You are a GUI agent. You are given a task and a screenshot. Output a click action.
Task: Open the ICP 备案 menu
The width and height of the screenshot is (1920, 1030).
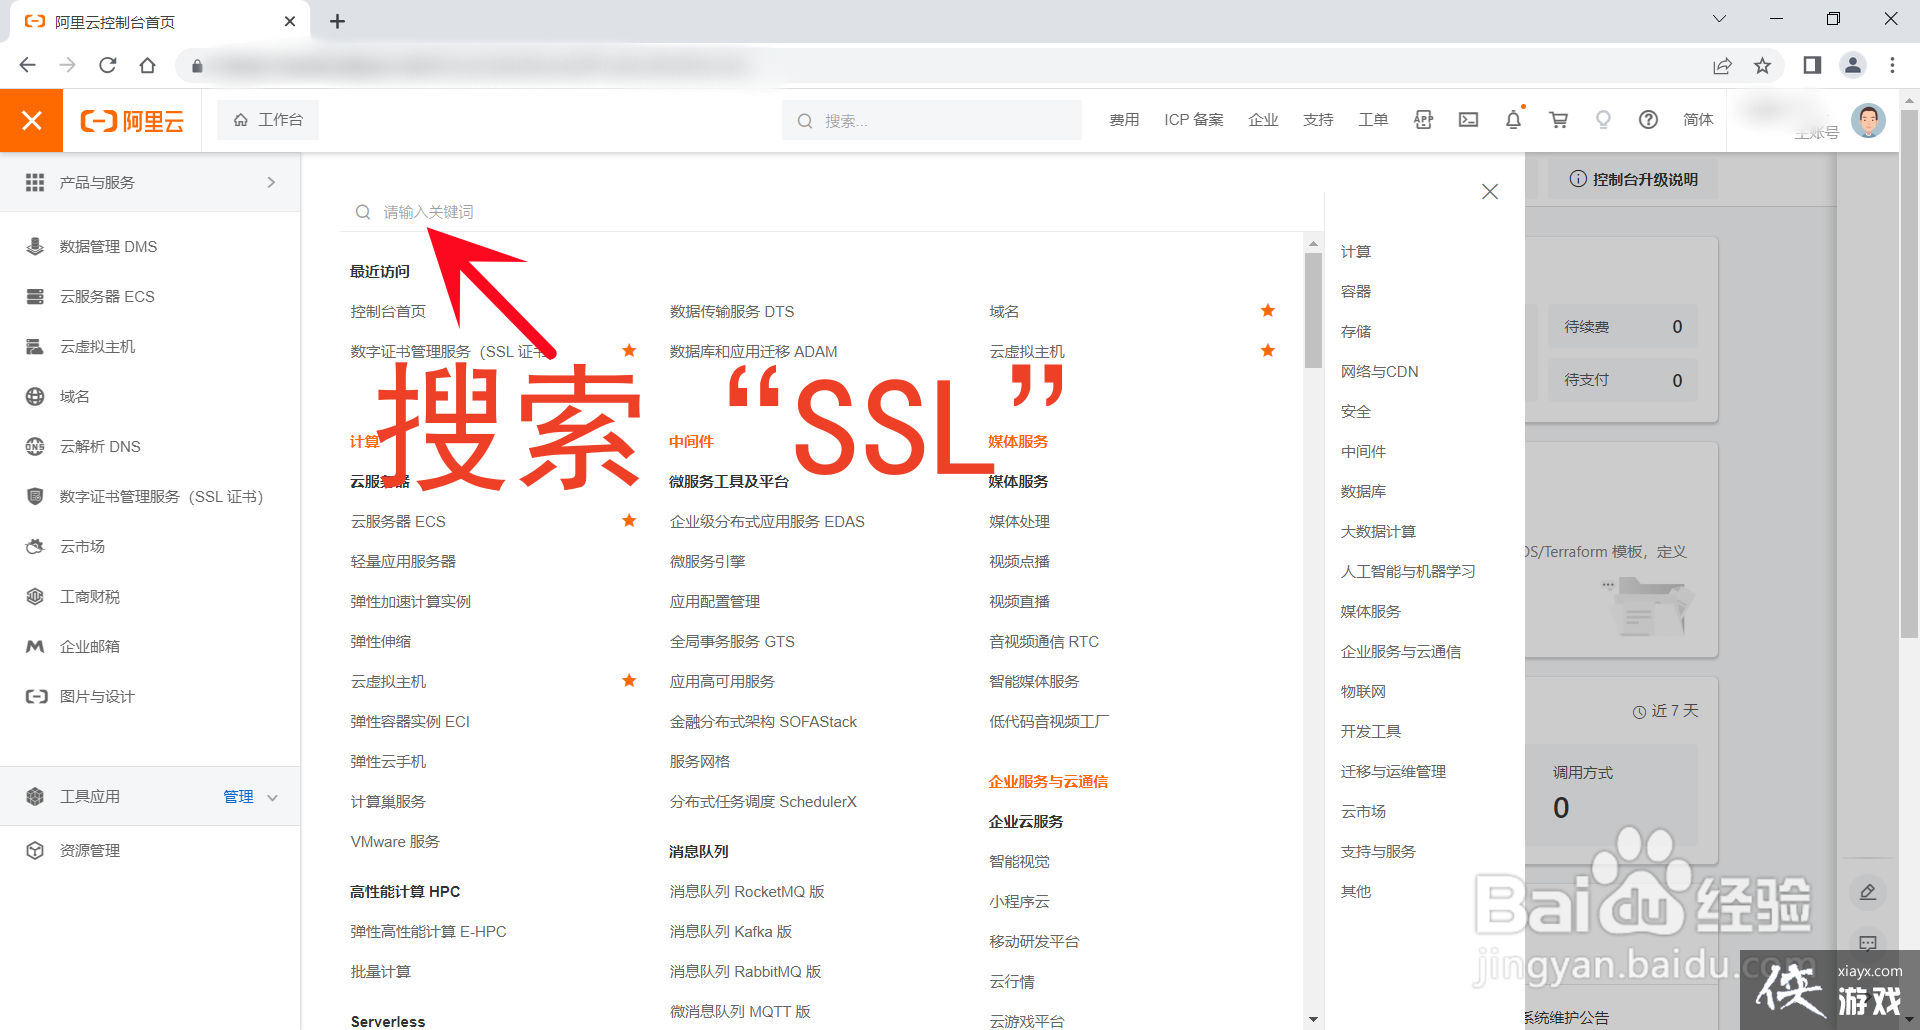coord(1194,120)
